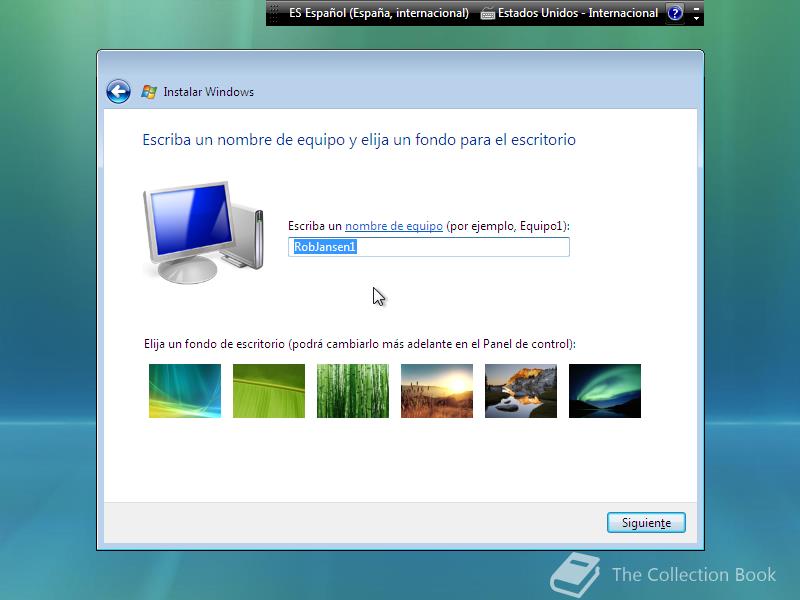Click the computer monitor illustration
Viewport: 800px width, 600px height.
(x=203, y=232)
